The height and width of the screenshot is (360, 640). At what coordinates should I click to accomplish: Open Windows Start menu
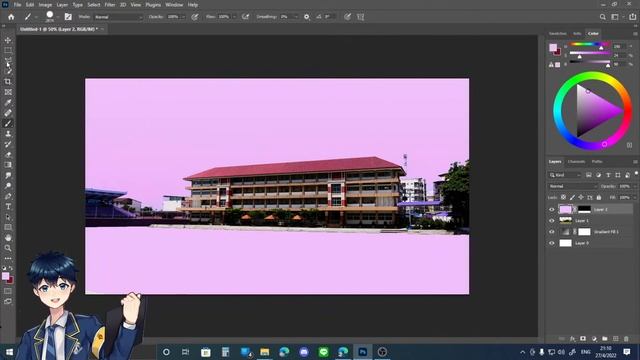9,352
